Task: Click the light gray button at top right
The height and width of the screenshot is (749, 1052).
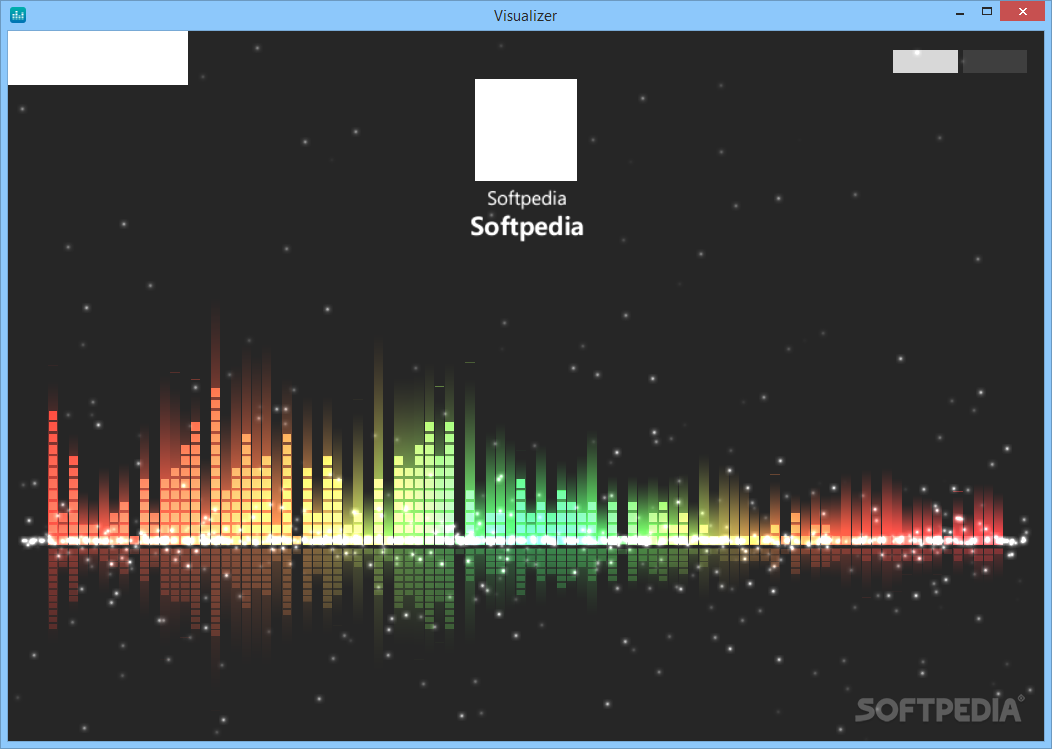Action: [x=925, y=61]
